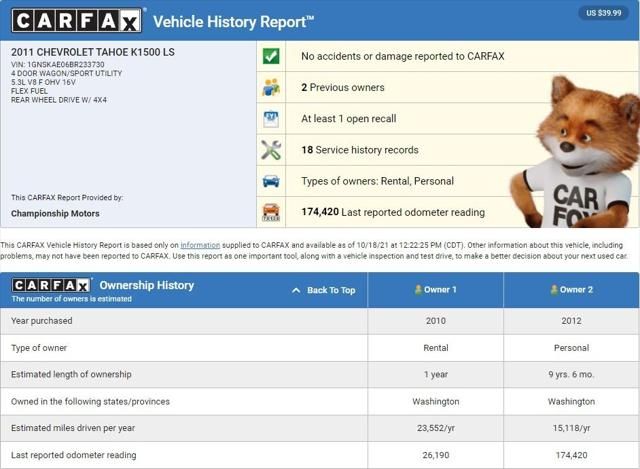640x469 pixels.
Task: Click the Owner 1 person icon
Action: pyautogui.click(x=418, y=289)
